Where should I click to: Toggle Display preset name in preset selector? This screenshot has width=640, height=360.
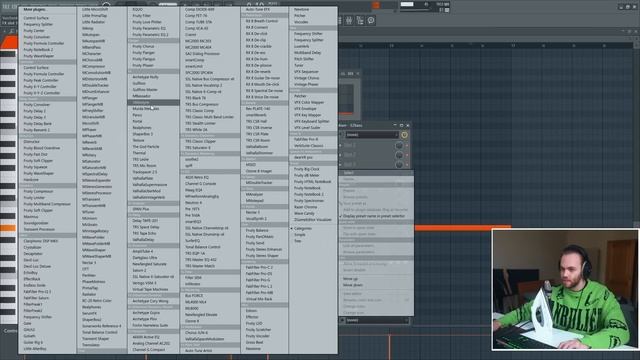[374, 216]
